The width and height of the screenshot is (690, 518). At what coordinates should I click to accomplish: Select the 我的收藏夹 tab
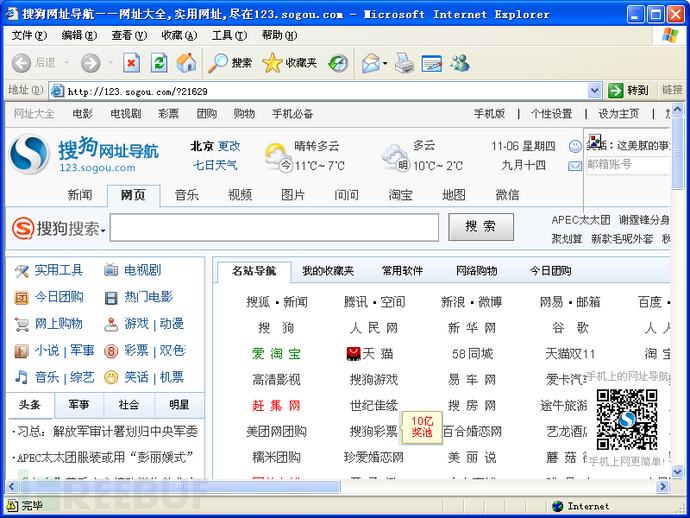click(328, 271)
